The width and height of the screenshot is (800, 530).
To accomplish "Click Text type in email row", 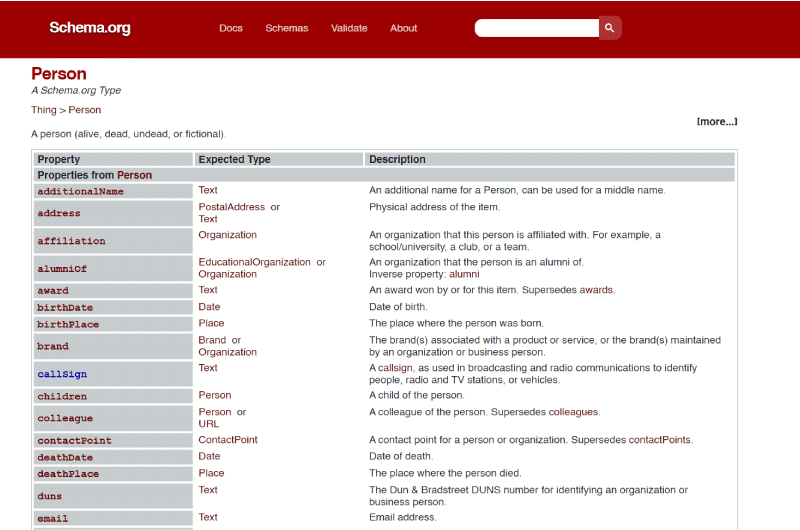I will pyautogui.click(x=208, y=517).
